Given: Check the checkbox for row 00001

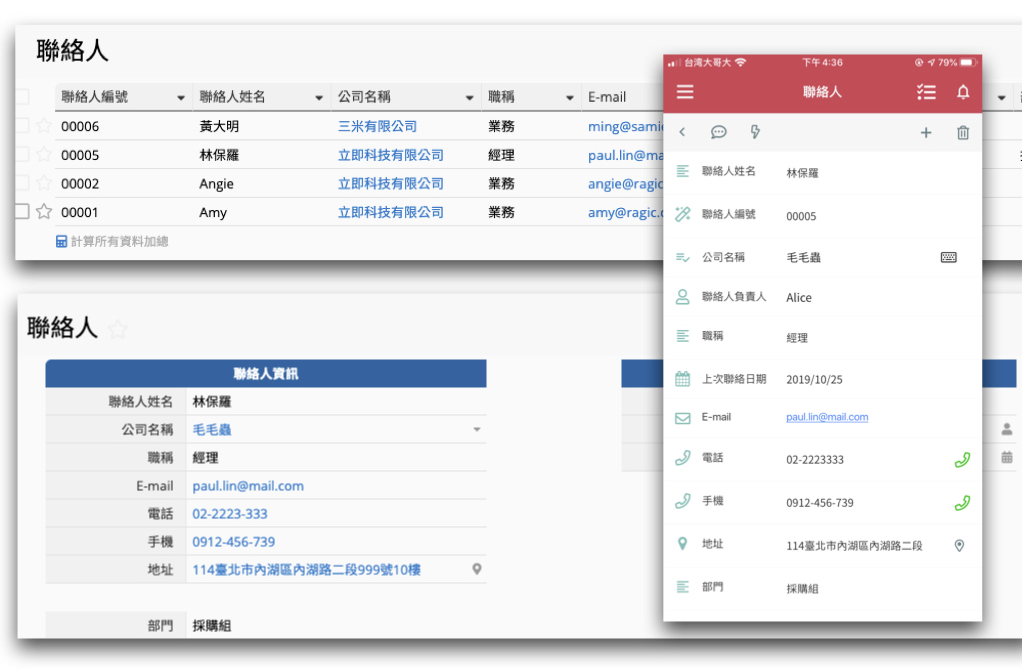Looking at the screenshot, I should point(22,212).
